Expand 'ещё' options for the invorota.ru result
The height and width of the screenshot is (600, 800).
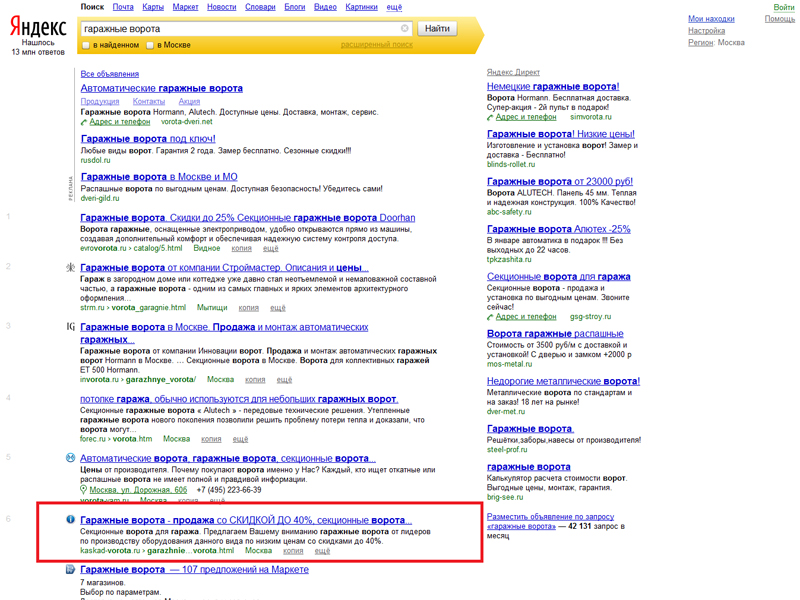tap(284, 380)
